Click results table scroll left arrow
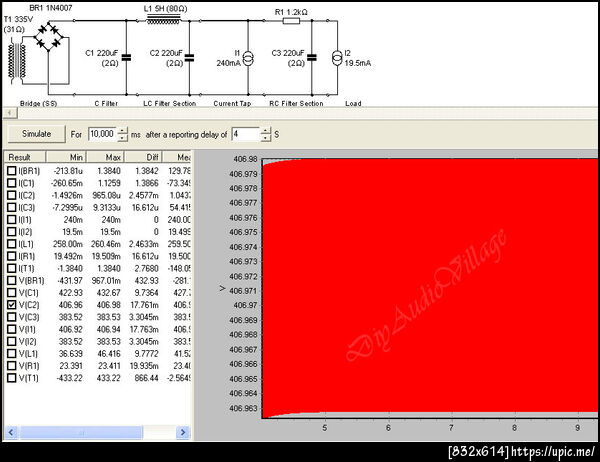 coord(11,433)
